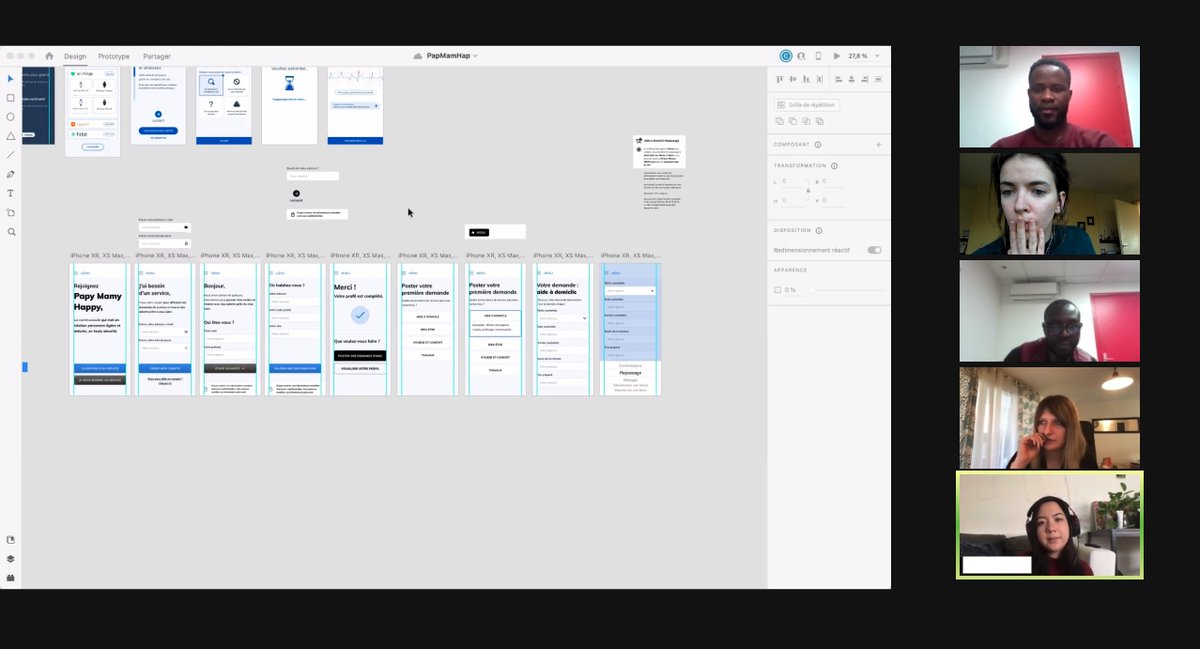Align selection to vertical middle
This screenshot has width=1200, height=649.
[x=792, y=79]
